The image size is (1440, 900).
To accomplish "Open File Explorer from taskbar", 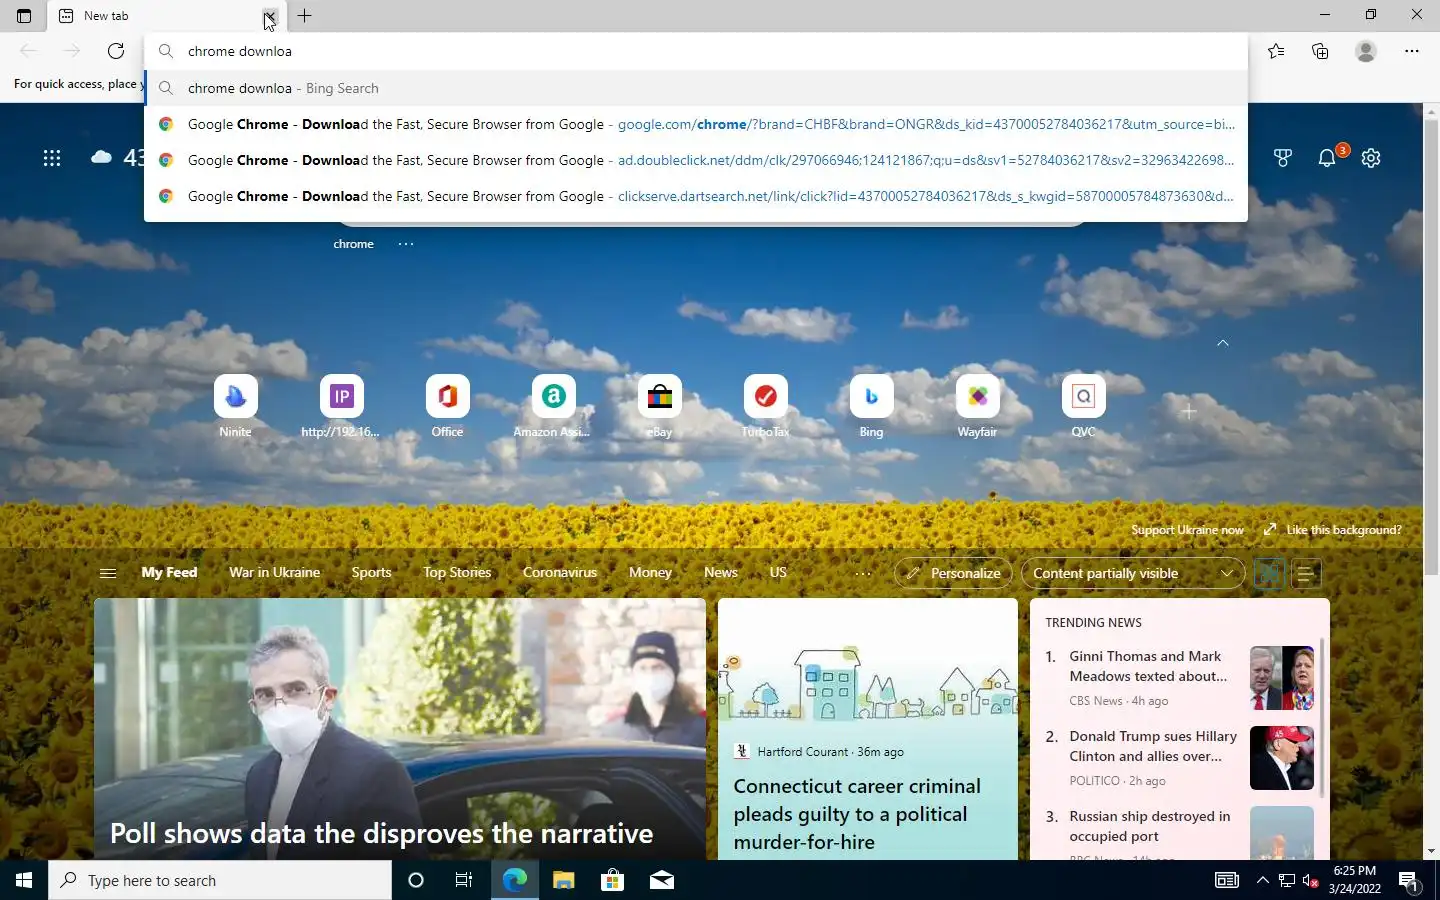I will (563, 880).
